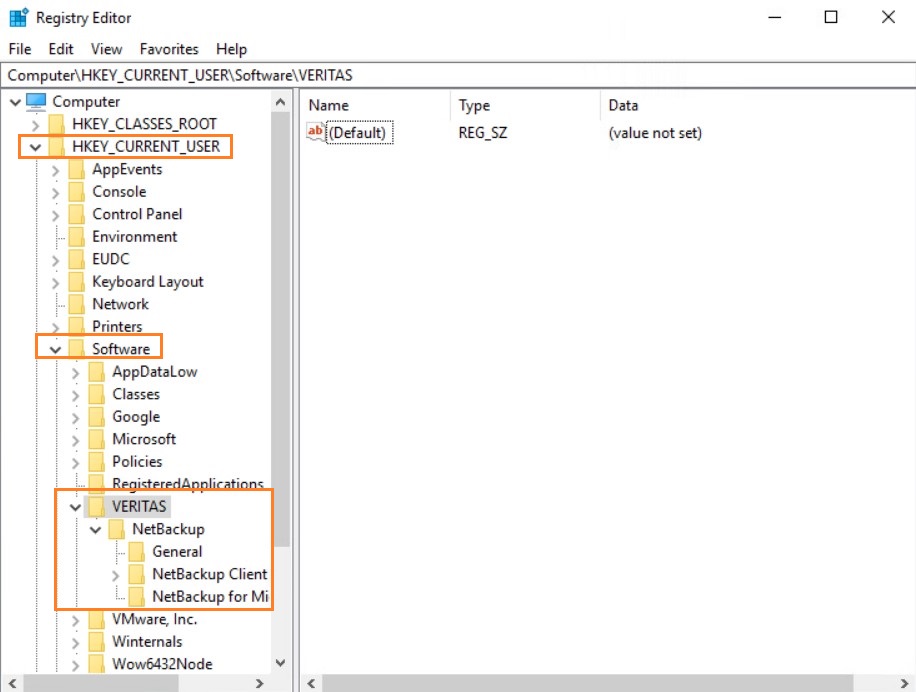This screenshot has height=692, width=916.
Task: Click the Console folder icon
Action: click(x=77, y=192)
